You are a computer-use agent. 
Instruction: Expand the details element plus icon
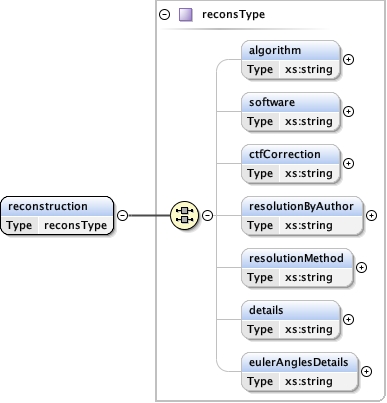[348, 319]
